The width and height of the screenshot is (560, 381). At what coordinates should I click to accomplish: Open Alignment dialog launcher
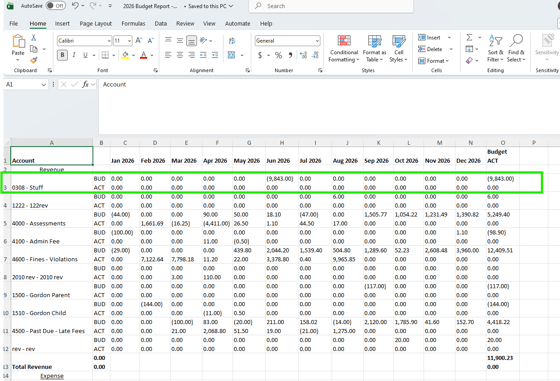coord(248,71)
